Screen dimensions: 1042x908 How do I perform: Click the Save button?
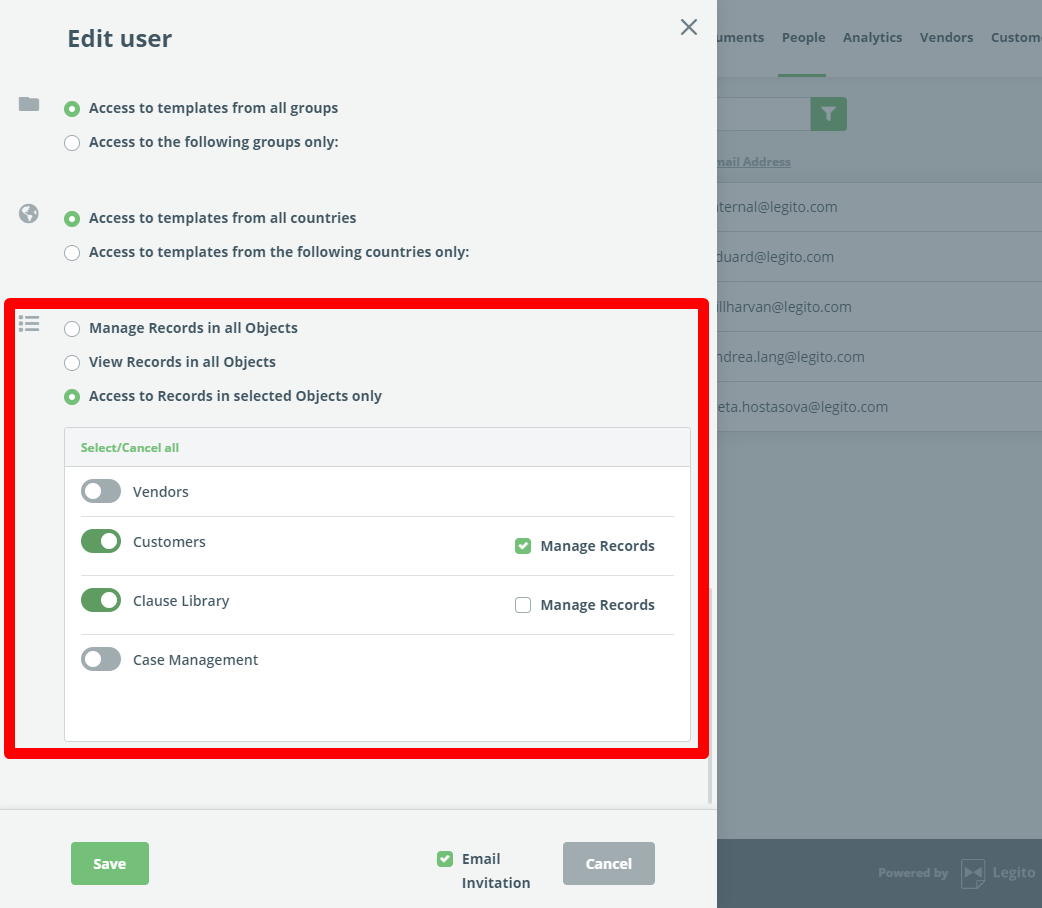click(x=110, y=863)
